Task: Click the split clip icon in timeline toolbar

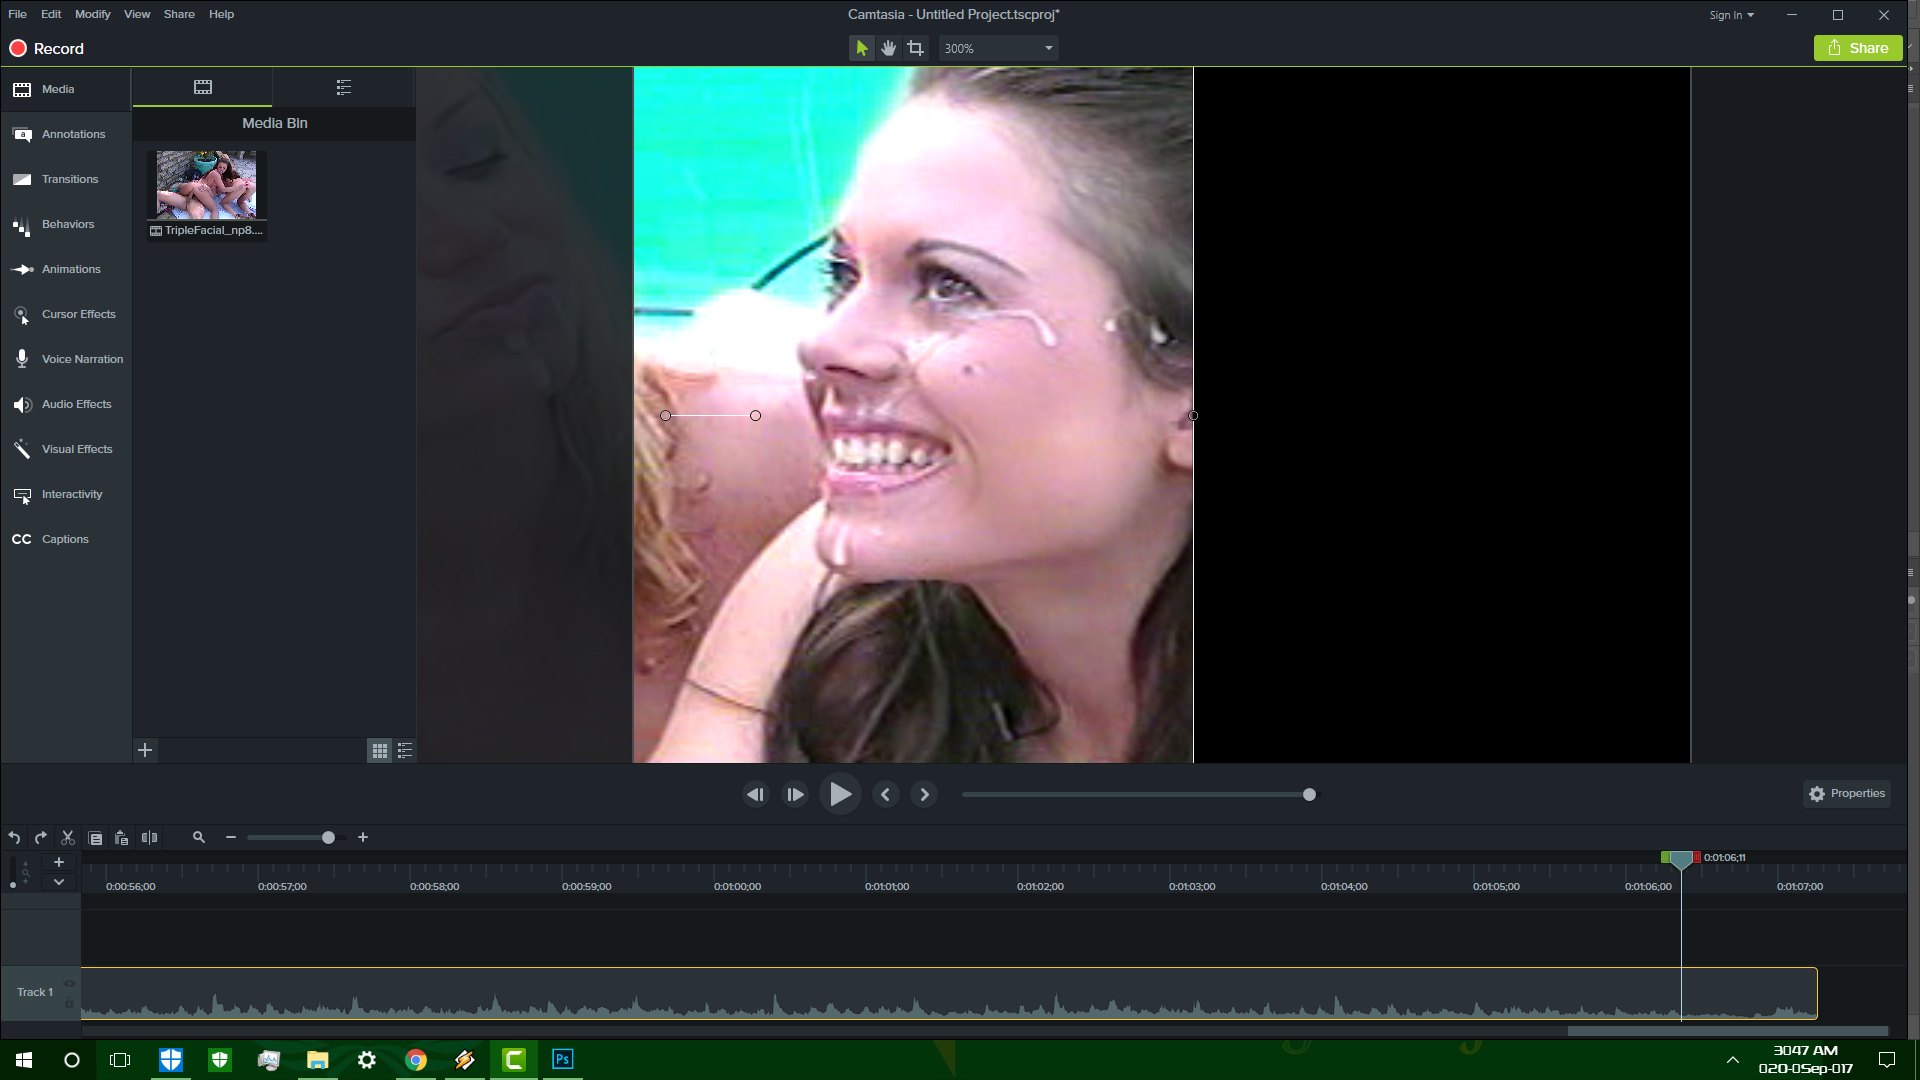Action: pyautogui.click(x=149, y=838)
